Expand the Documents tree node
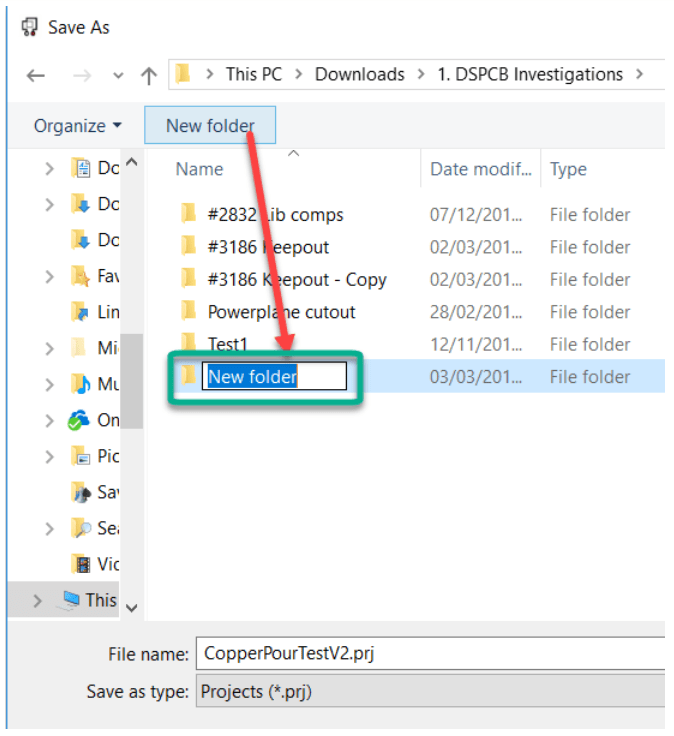Image resolution: width=674 pixels, height=736 pixels. pyautogui.click(x=50, y=169)
